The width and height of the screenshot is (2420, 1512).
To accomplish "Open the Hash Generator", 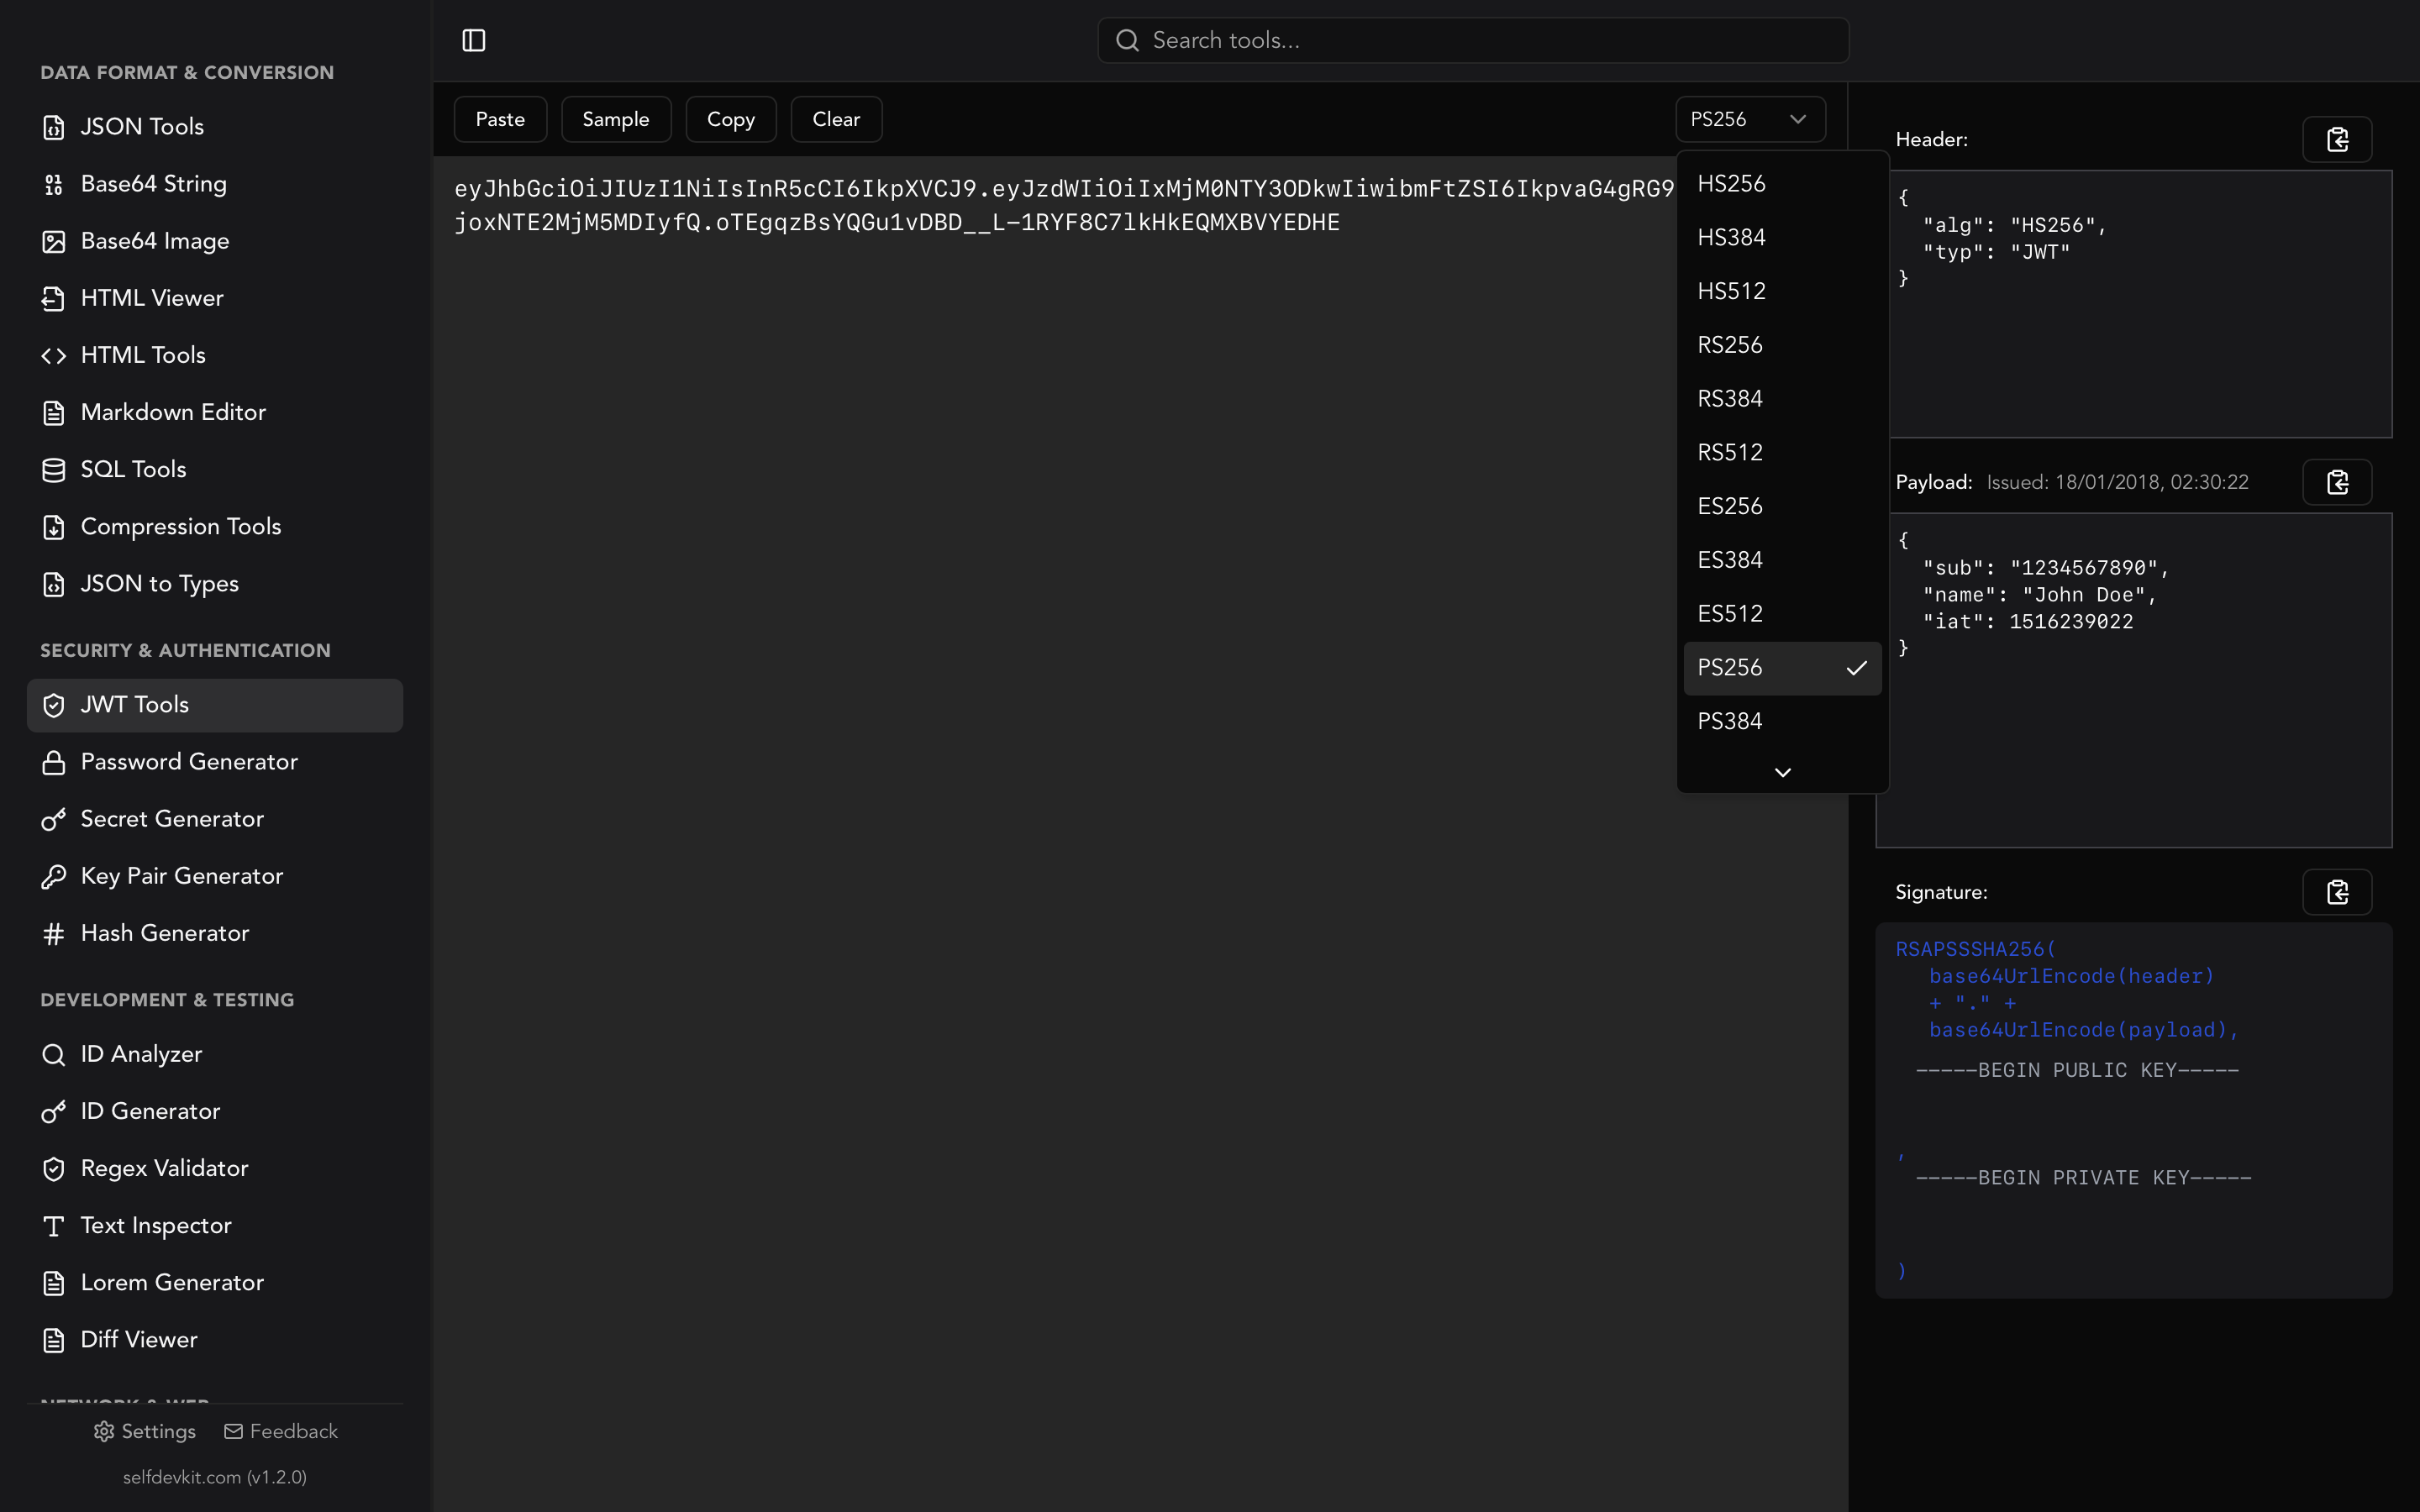I will coord(165,933).
